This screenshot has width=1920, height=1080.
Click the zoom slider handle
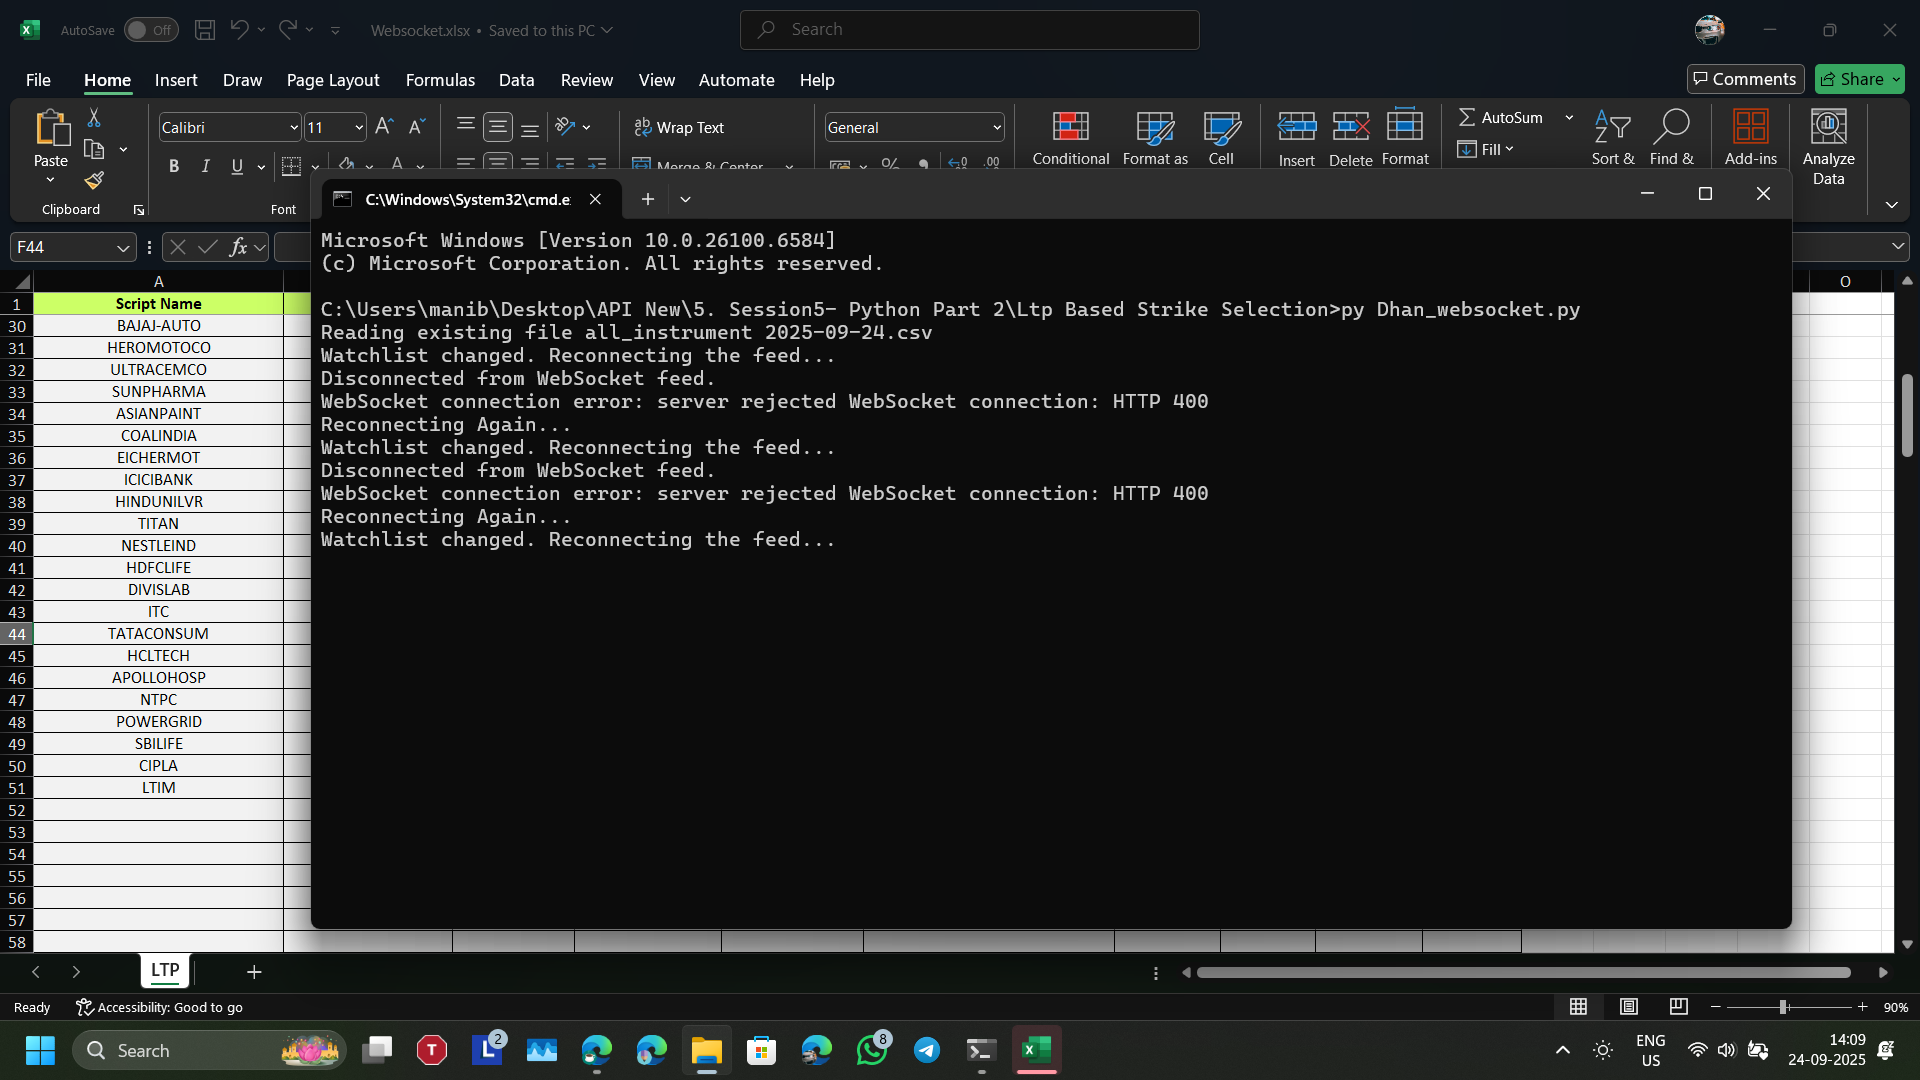coord(1783,1007)
